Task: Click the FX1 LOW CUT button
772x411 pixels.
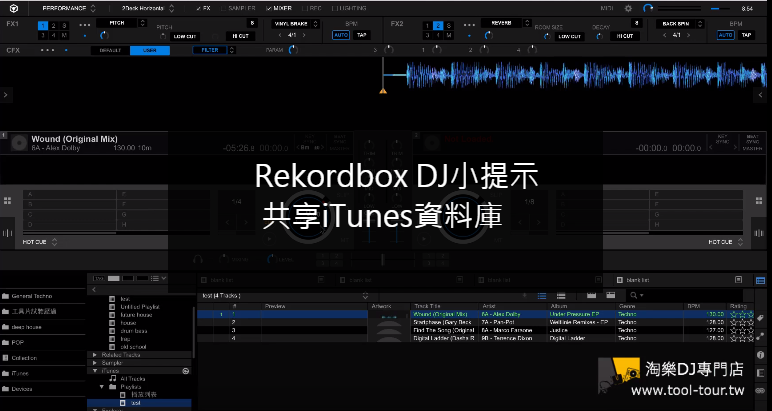Action: point(185,36)
